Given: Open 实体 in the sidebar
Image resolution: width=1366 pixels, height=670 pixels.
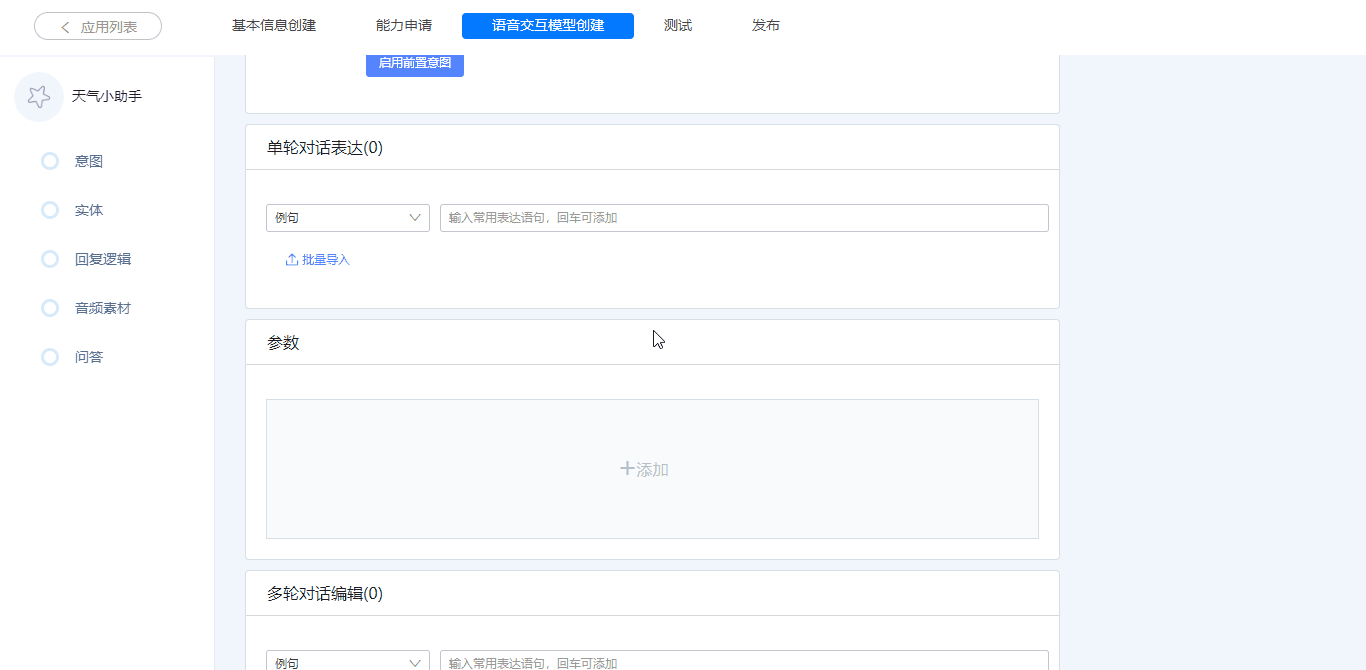Looking at the screenshot, I should 89,210.
